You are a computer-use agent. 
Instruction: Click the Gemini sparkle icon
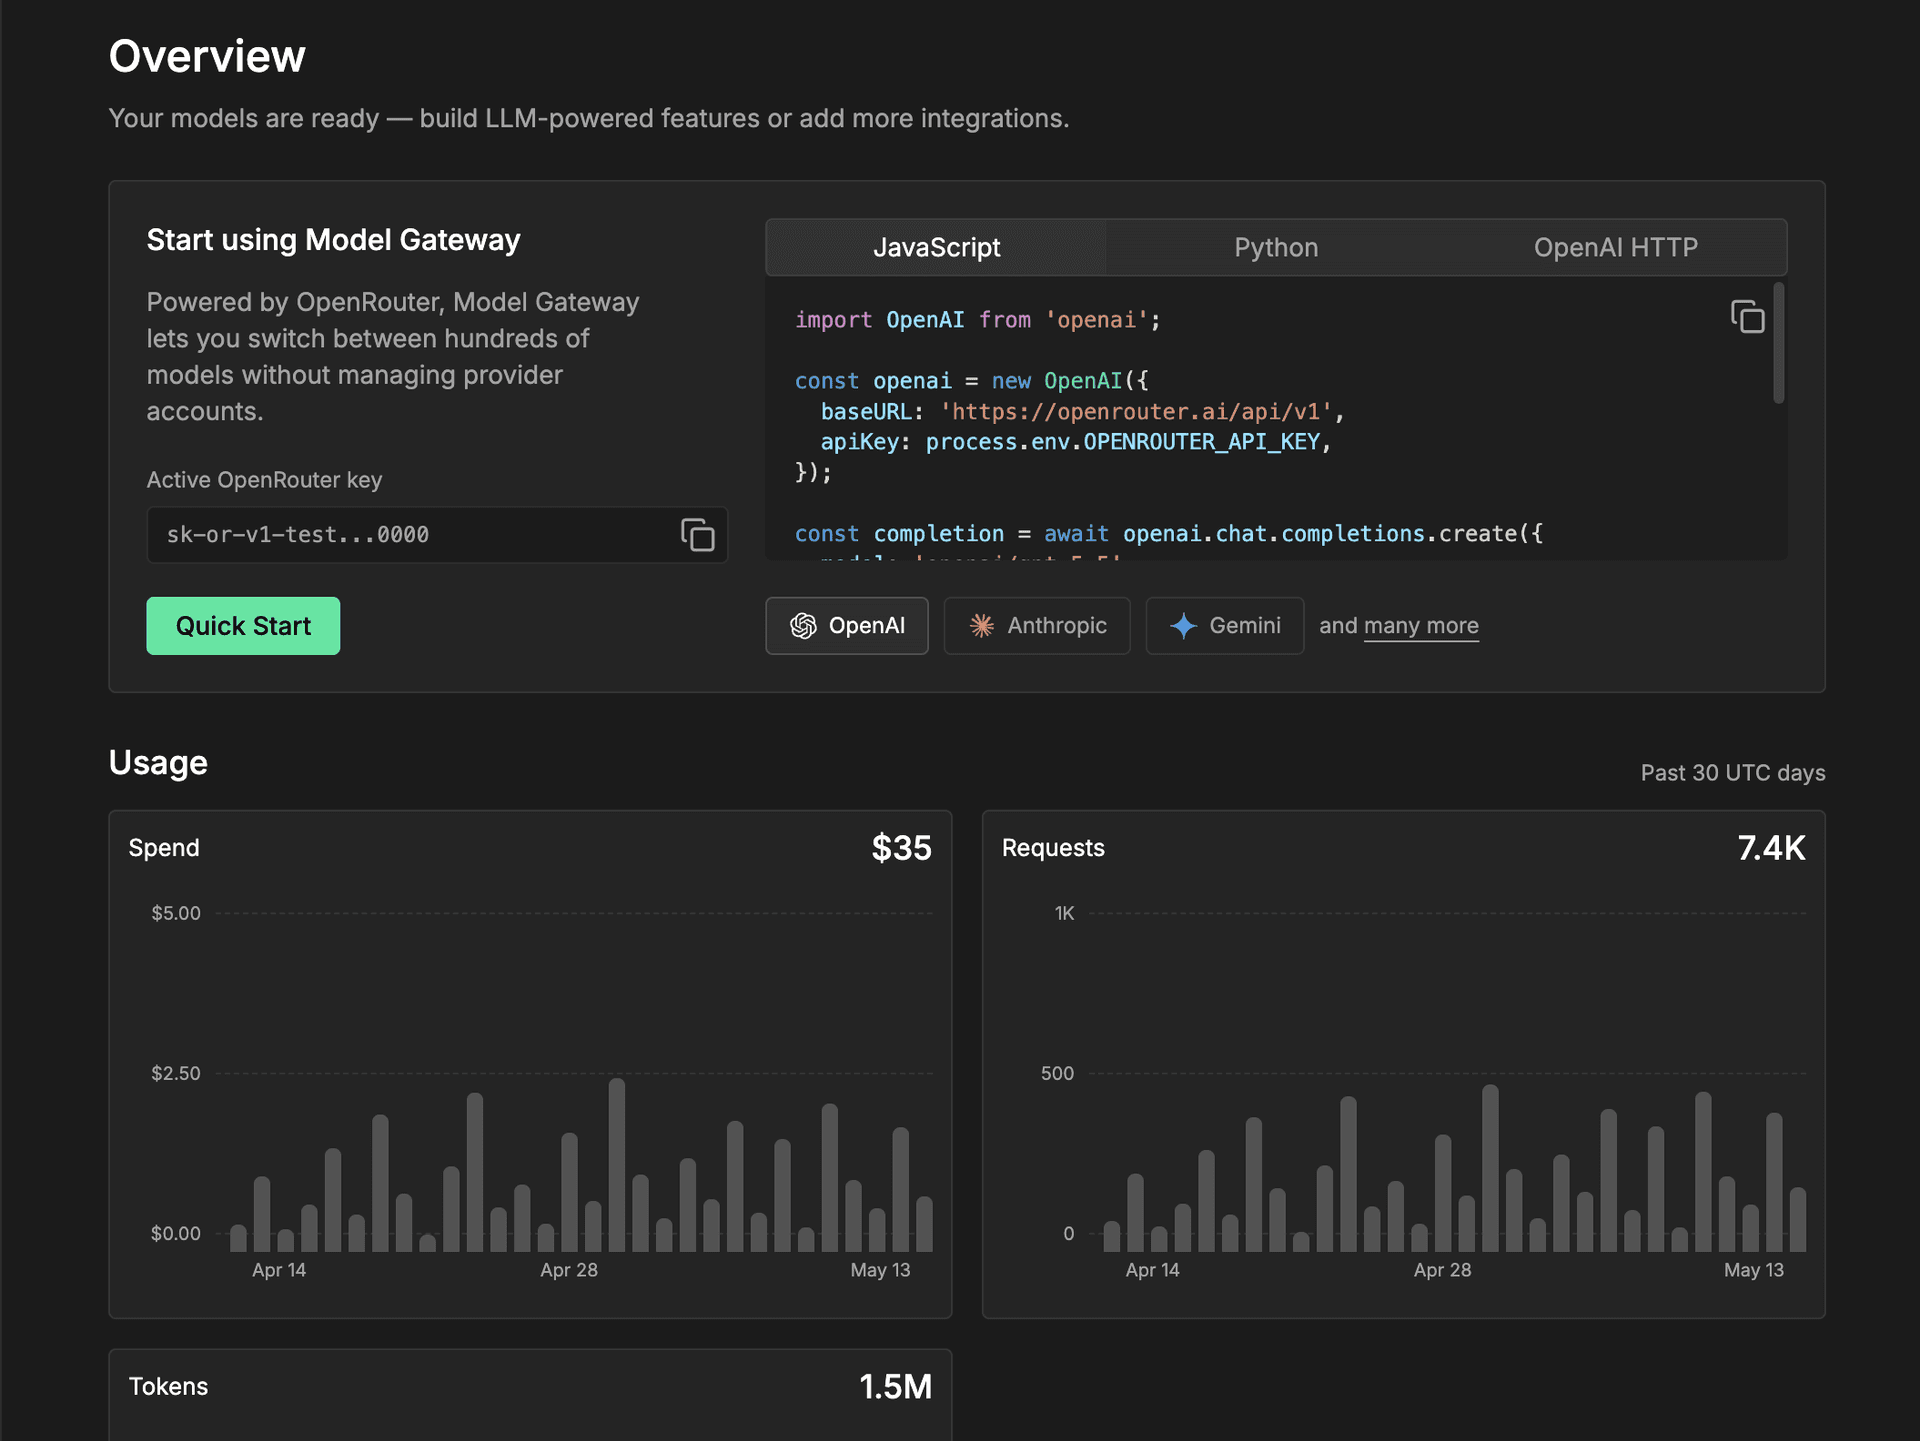click(1184, 626)
